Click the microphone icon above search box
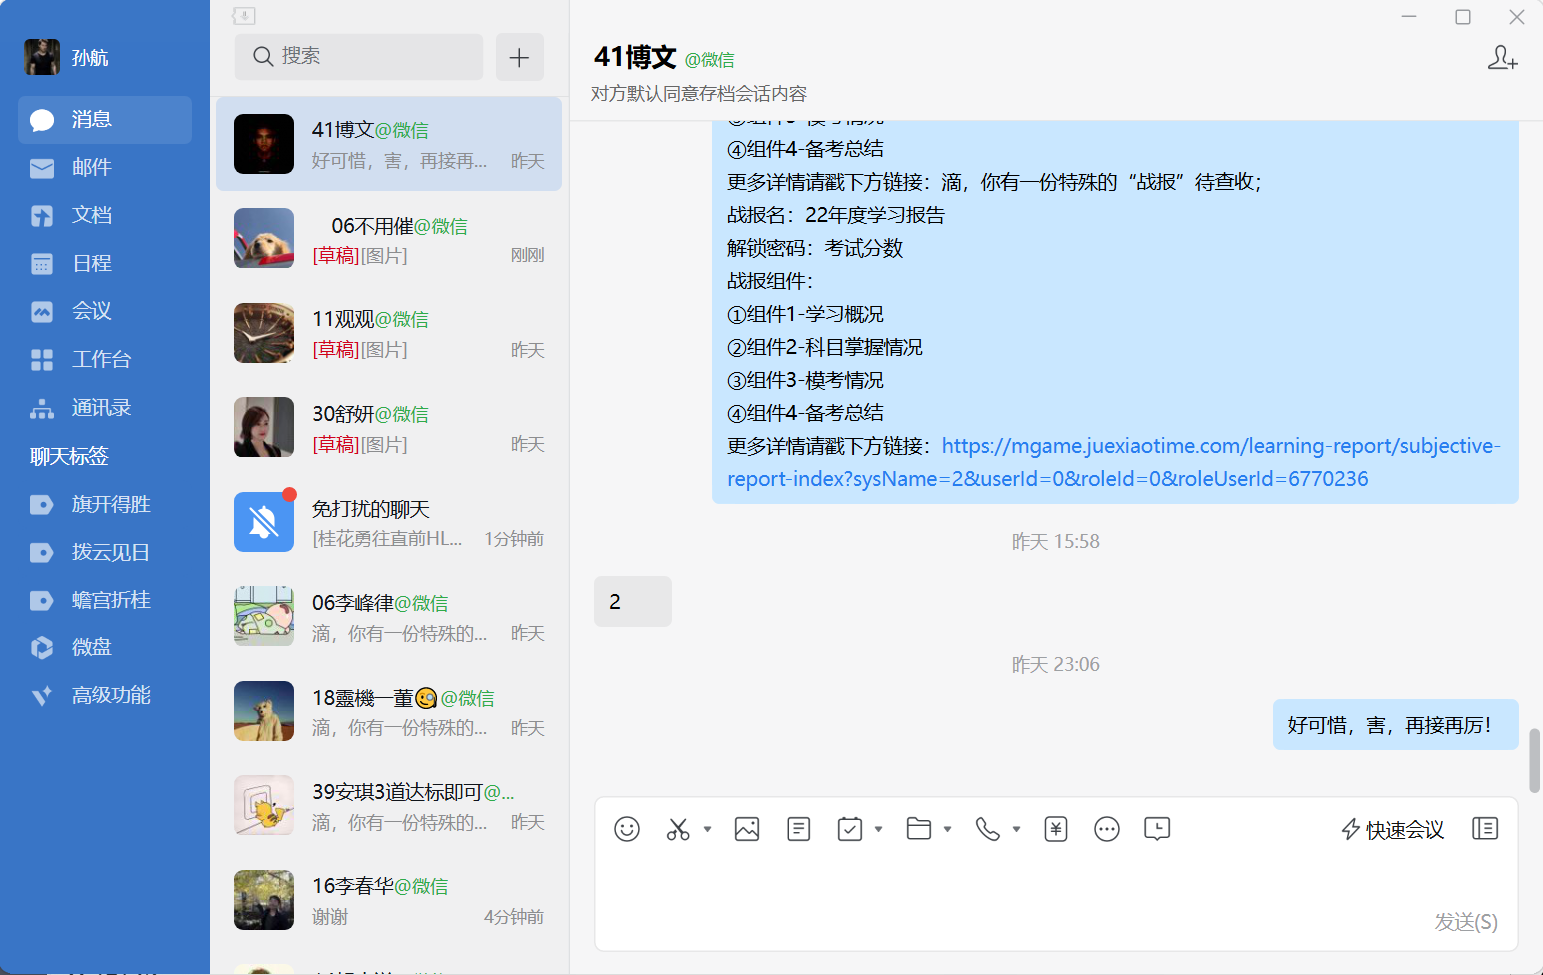1543x975 pixels. pyautogui.click(x=244, y=16)
